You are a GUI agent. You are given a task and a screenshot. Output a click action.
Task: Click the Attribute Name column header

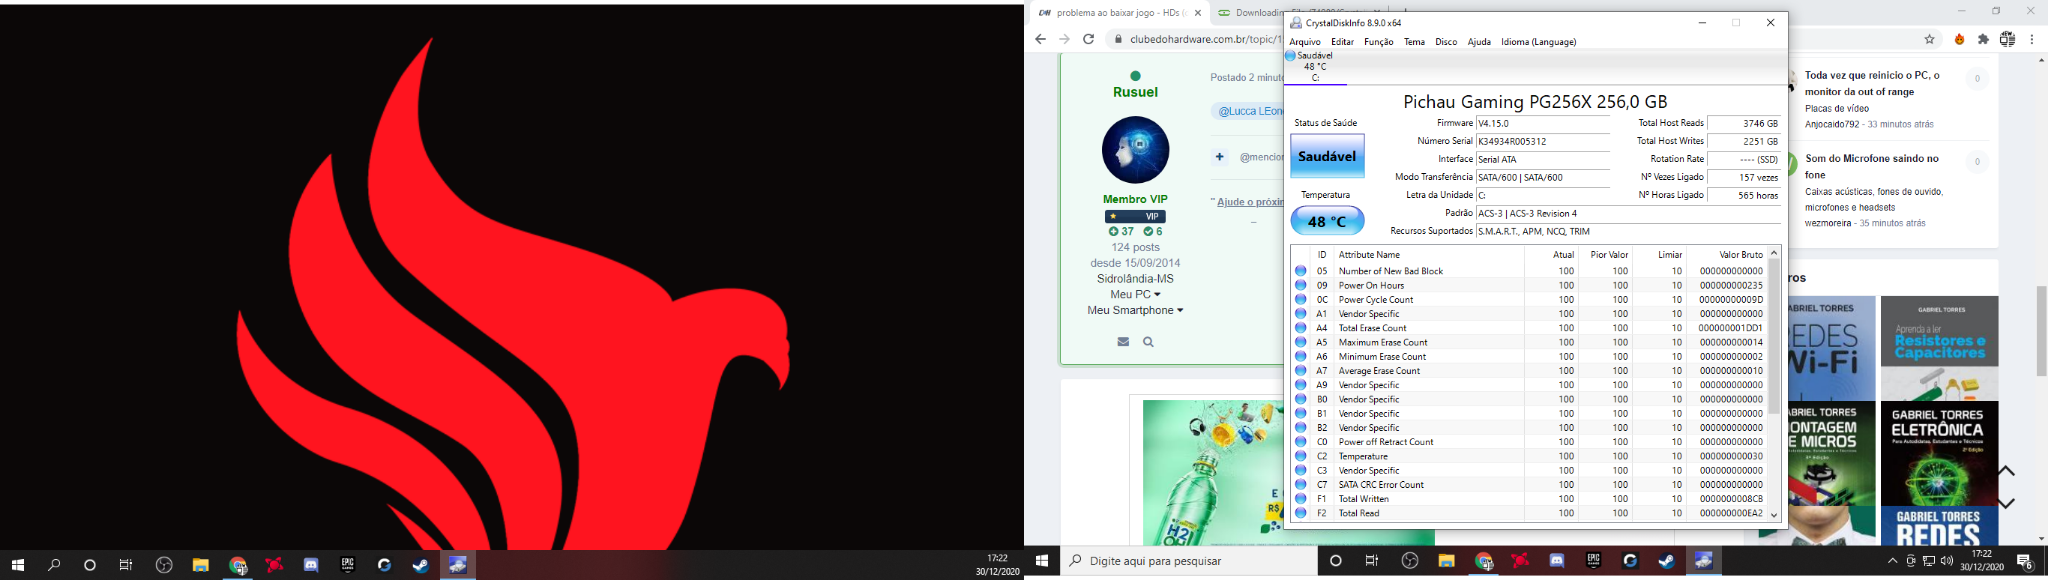[x=1428, y=255]
